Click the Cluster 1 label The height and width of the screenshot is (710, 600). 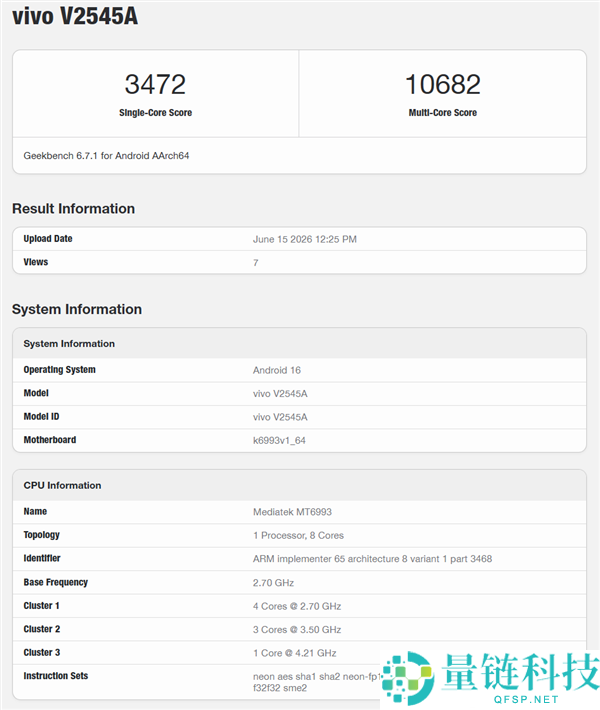(41, 605)
